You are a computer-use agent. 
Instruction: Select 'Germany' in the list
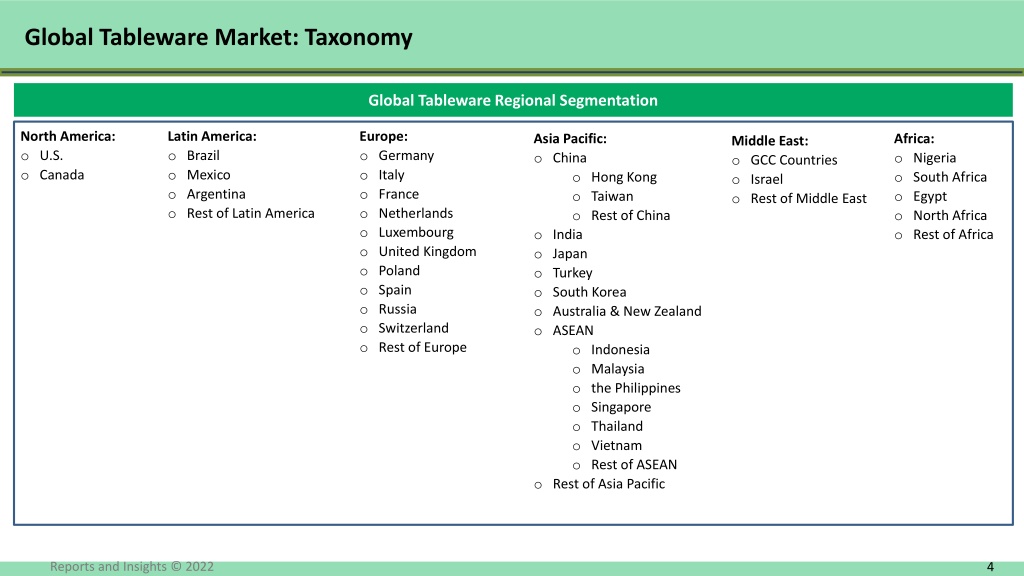tap(406, 155)
